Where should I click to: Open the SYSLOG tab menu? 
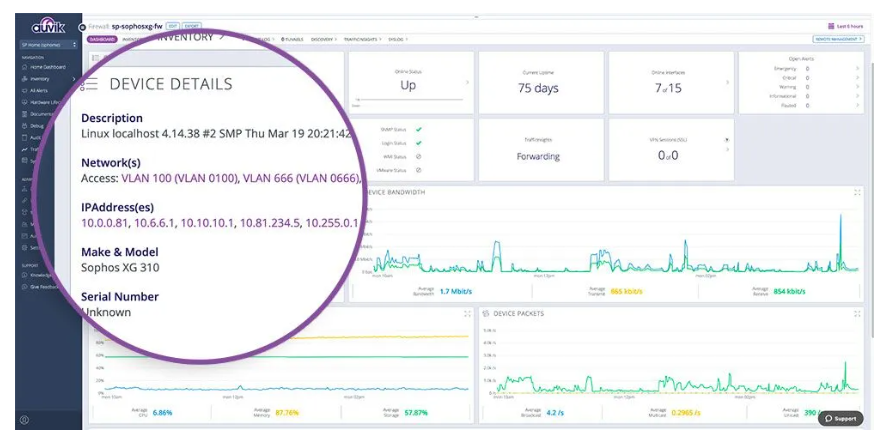point(398,39)
